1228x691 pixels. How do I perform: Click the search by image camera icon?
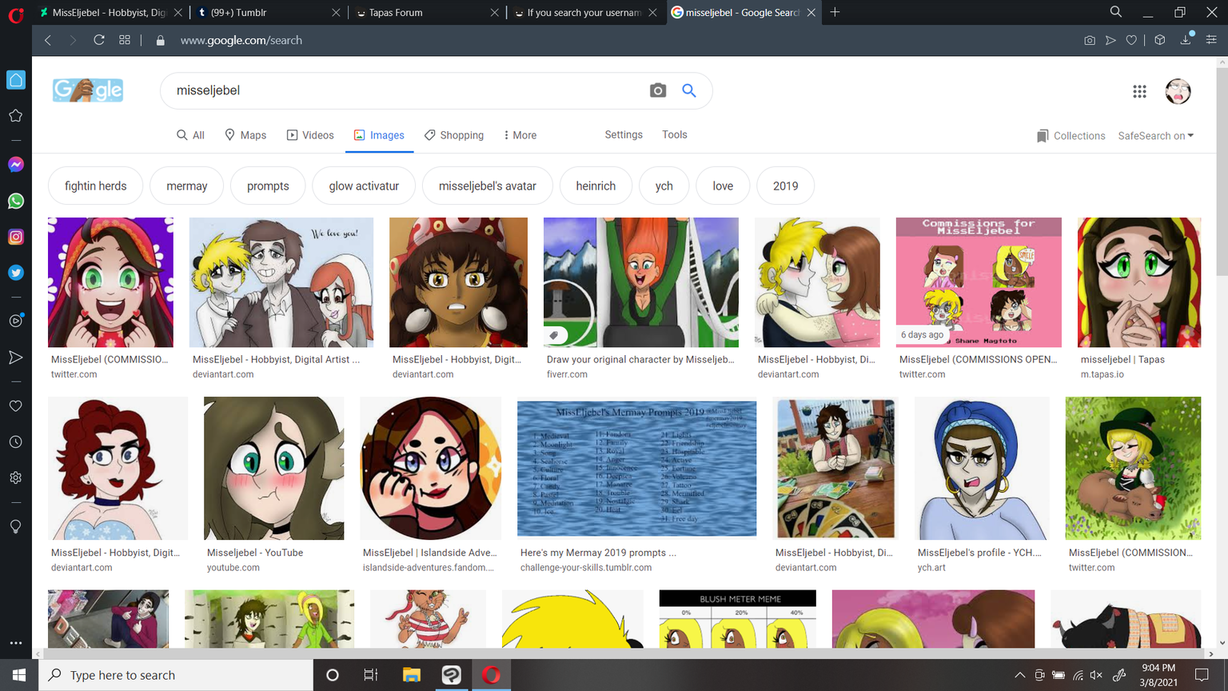click(x=657, y=91)
